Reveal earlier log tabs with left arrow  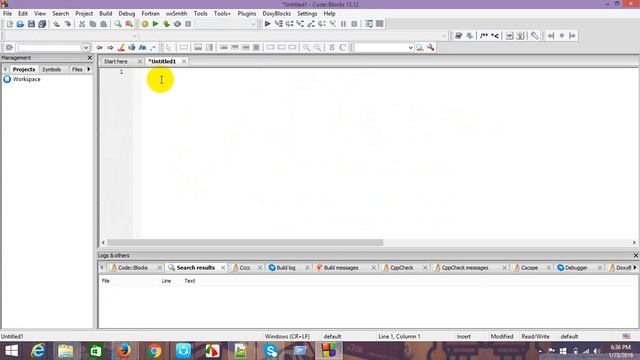coord(102,268)
